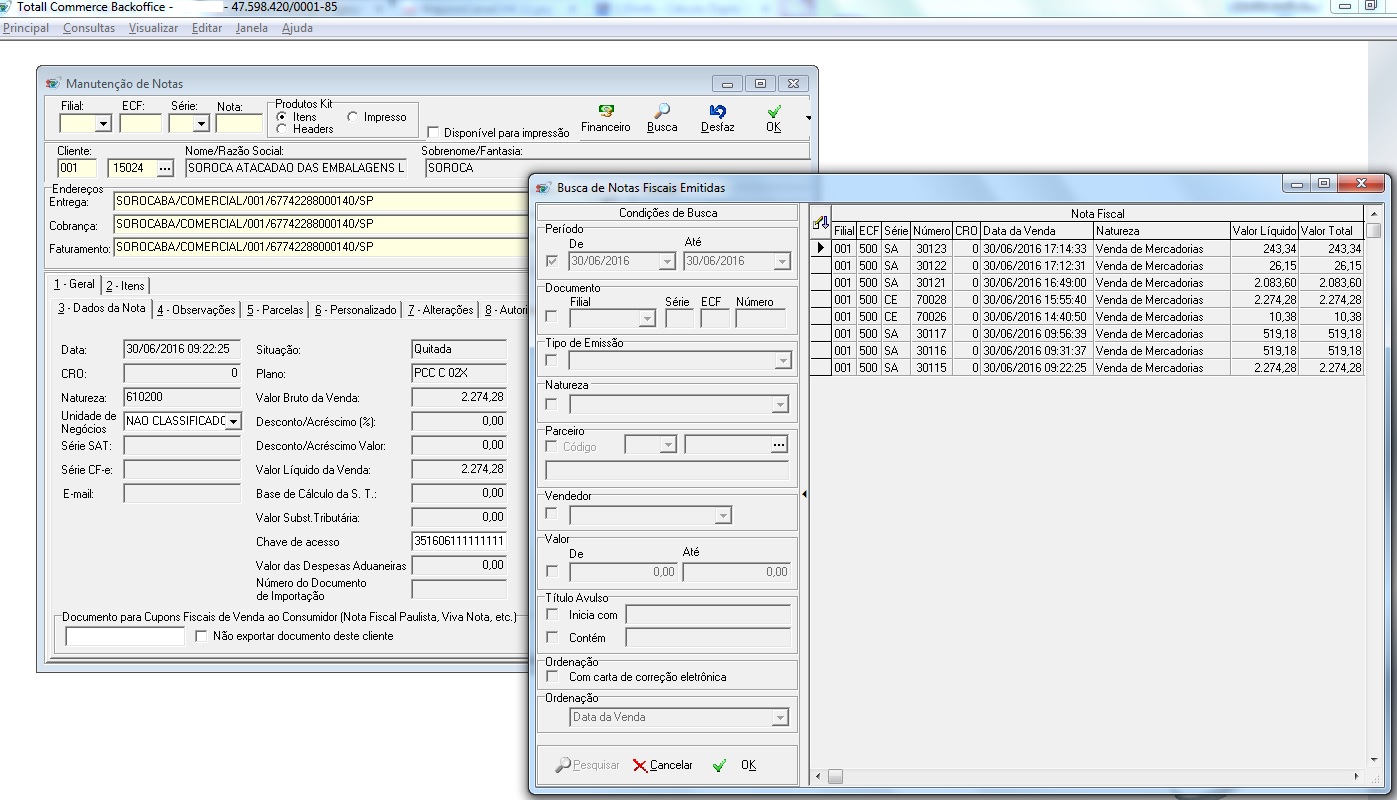Click the grid sort/config icon above Filial column
Viewport: 1397px width, 800px height.
click(820, 221)
